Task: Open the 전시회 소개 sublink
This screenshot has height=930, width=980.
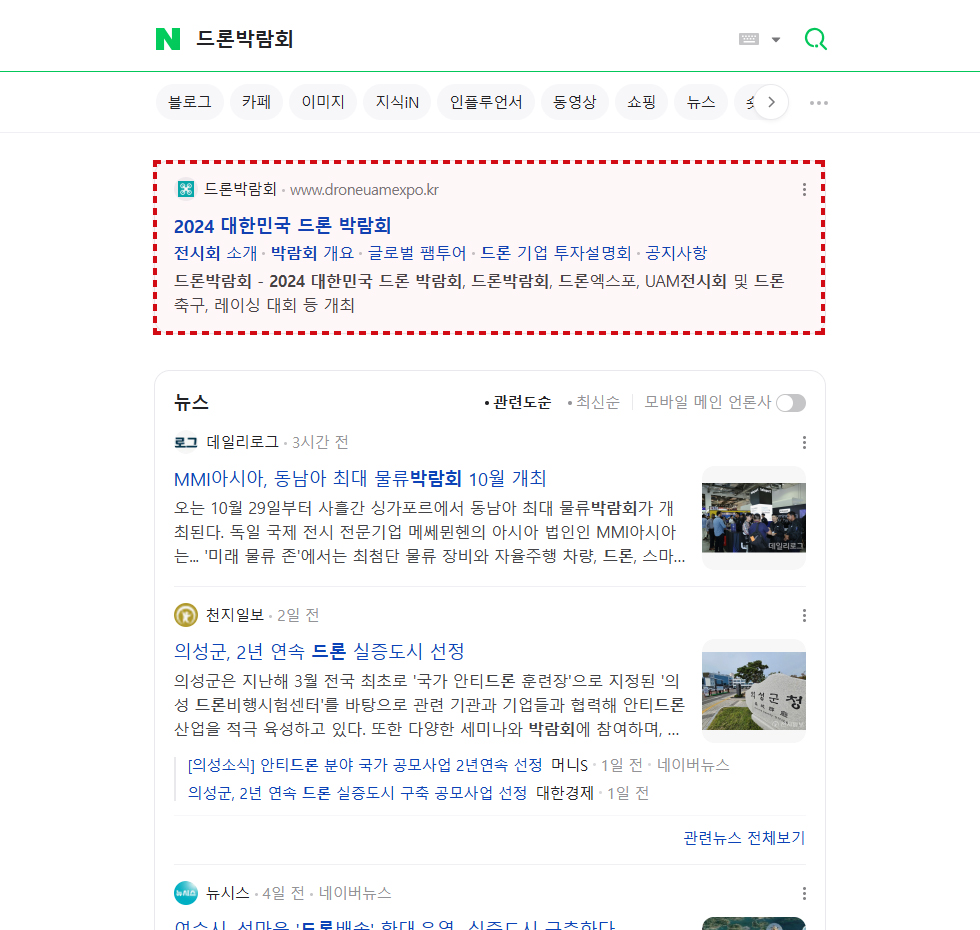Action: (x=216, y=253)
